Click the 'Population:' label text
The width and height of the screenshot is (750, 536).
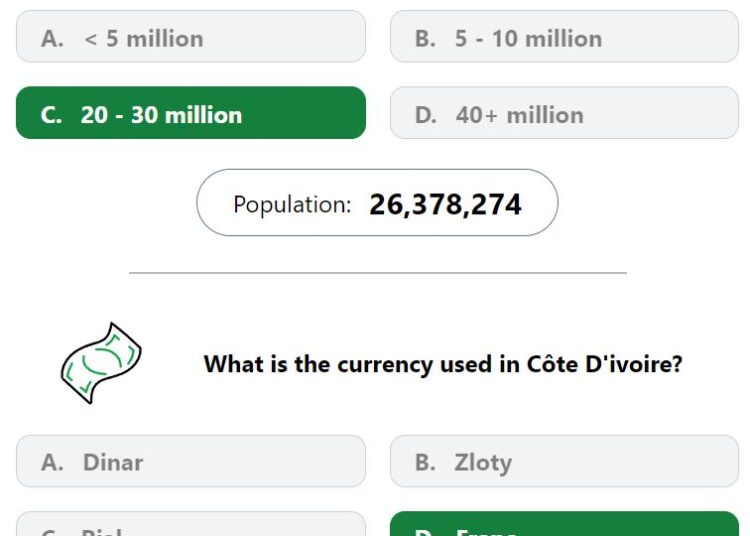pos(292,205)
